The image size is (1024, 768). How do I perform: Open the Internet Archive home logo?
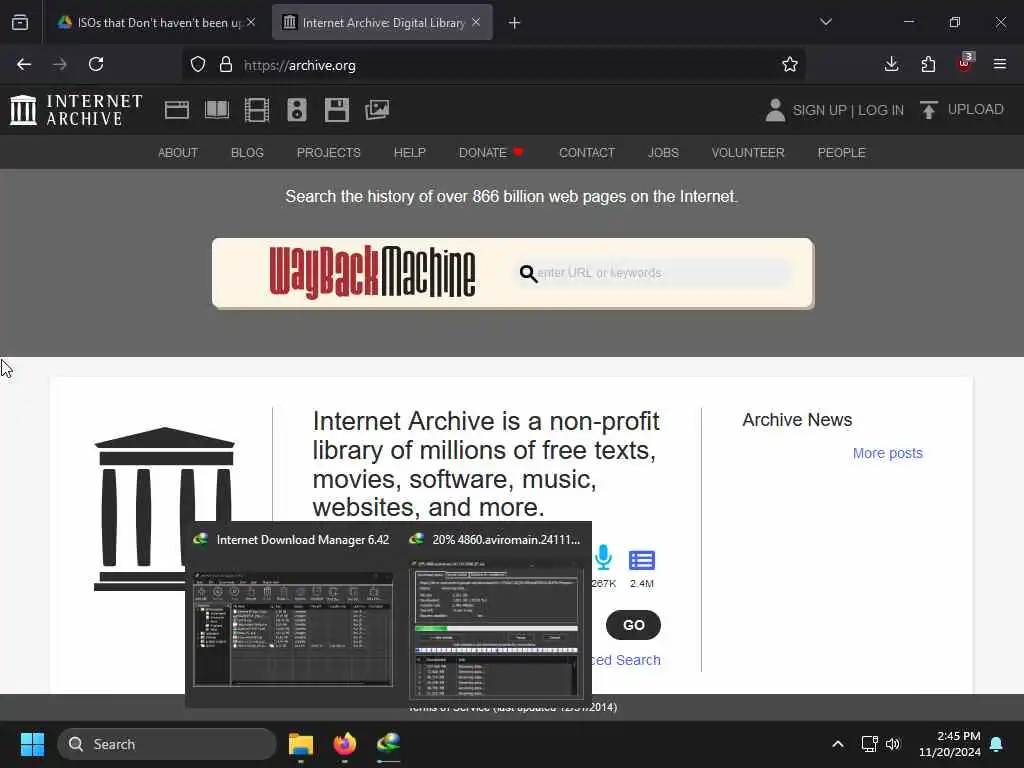pos(76,110)
